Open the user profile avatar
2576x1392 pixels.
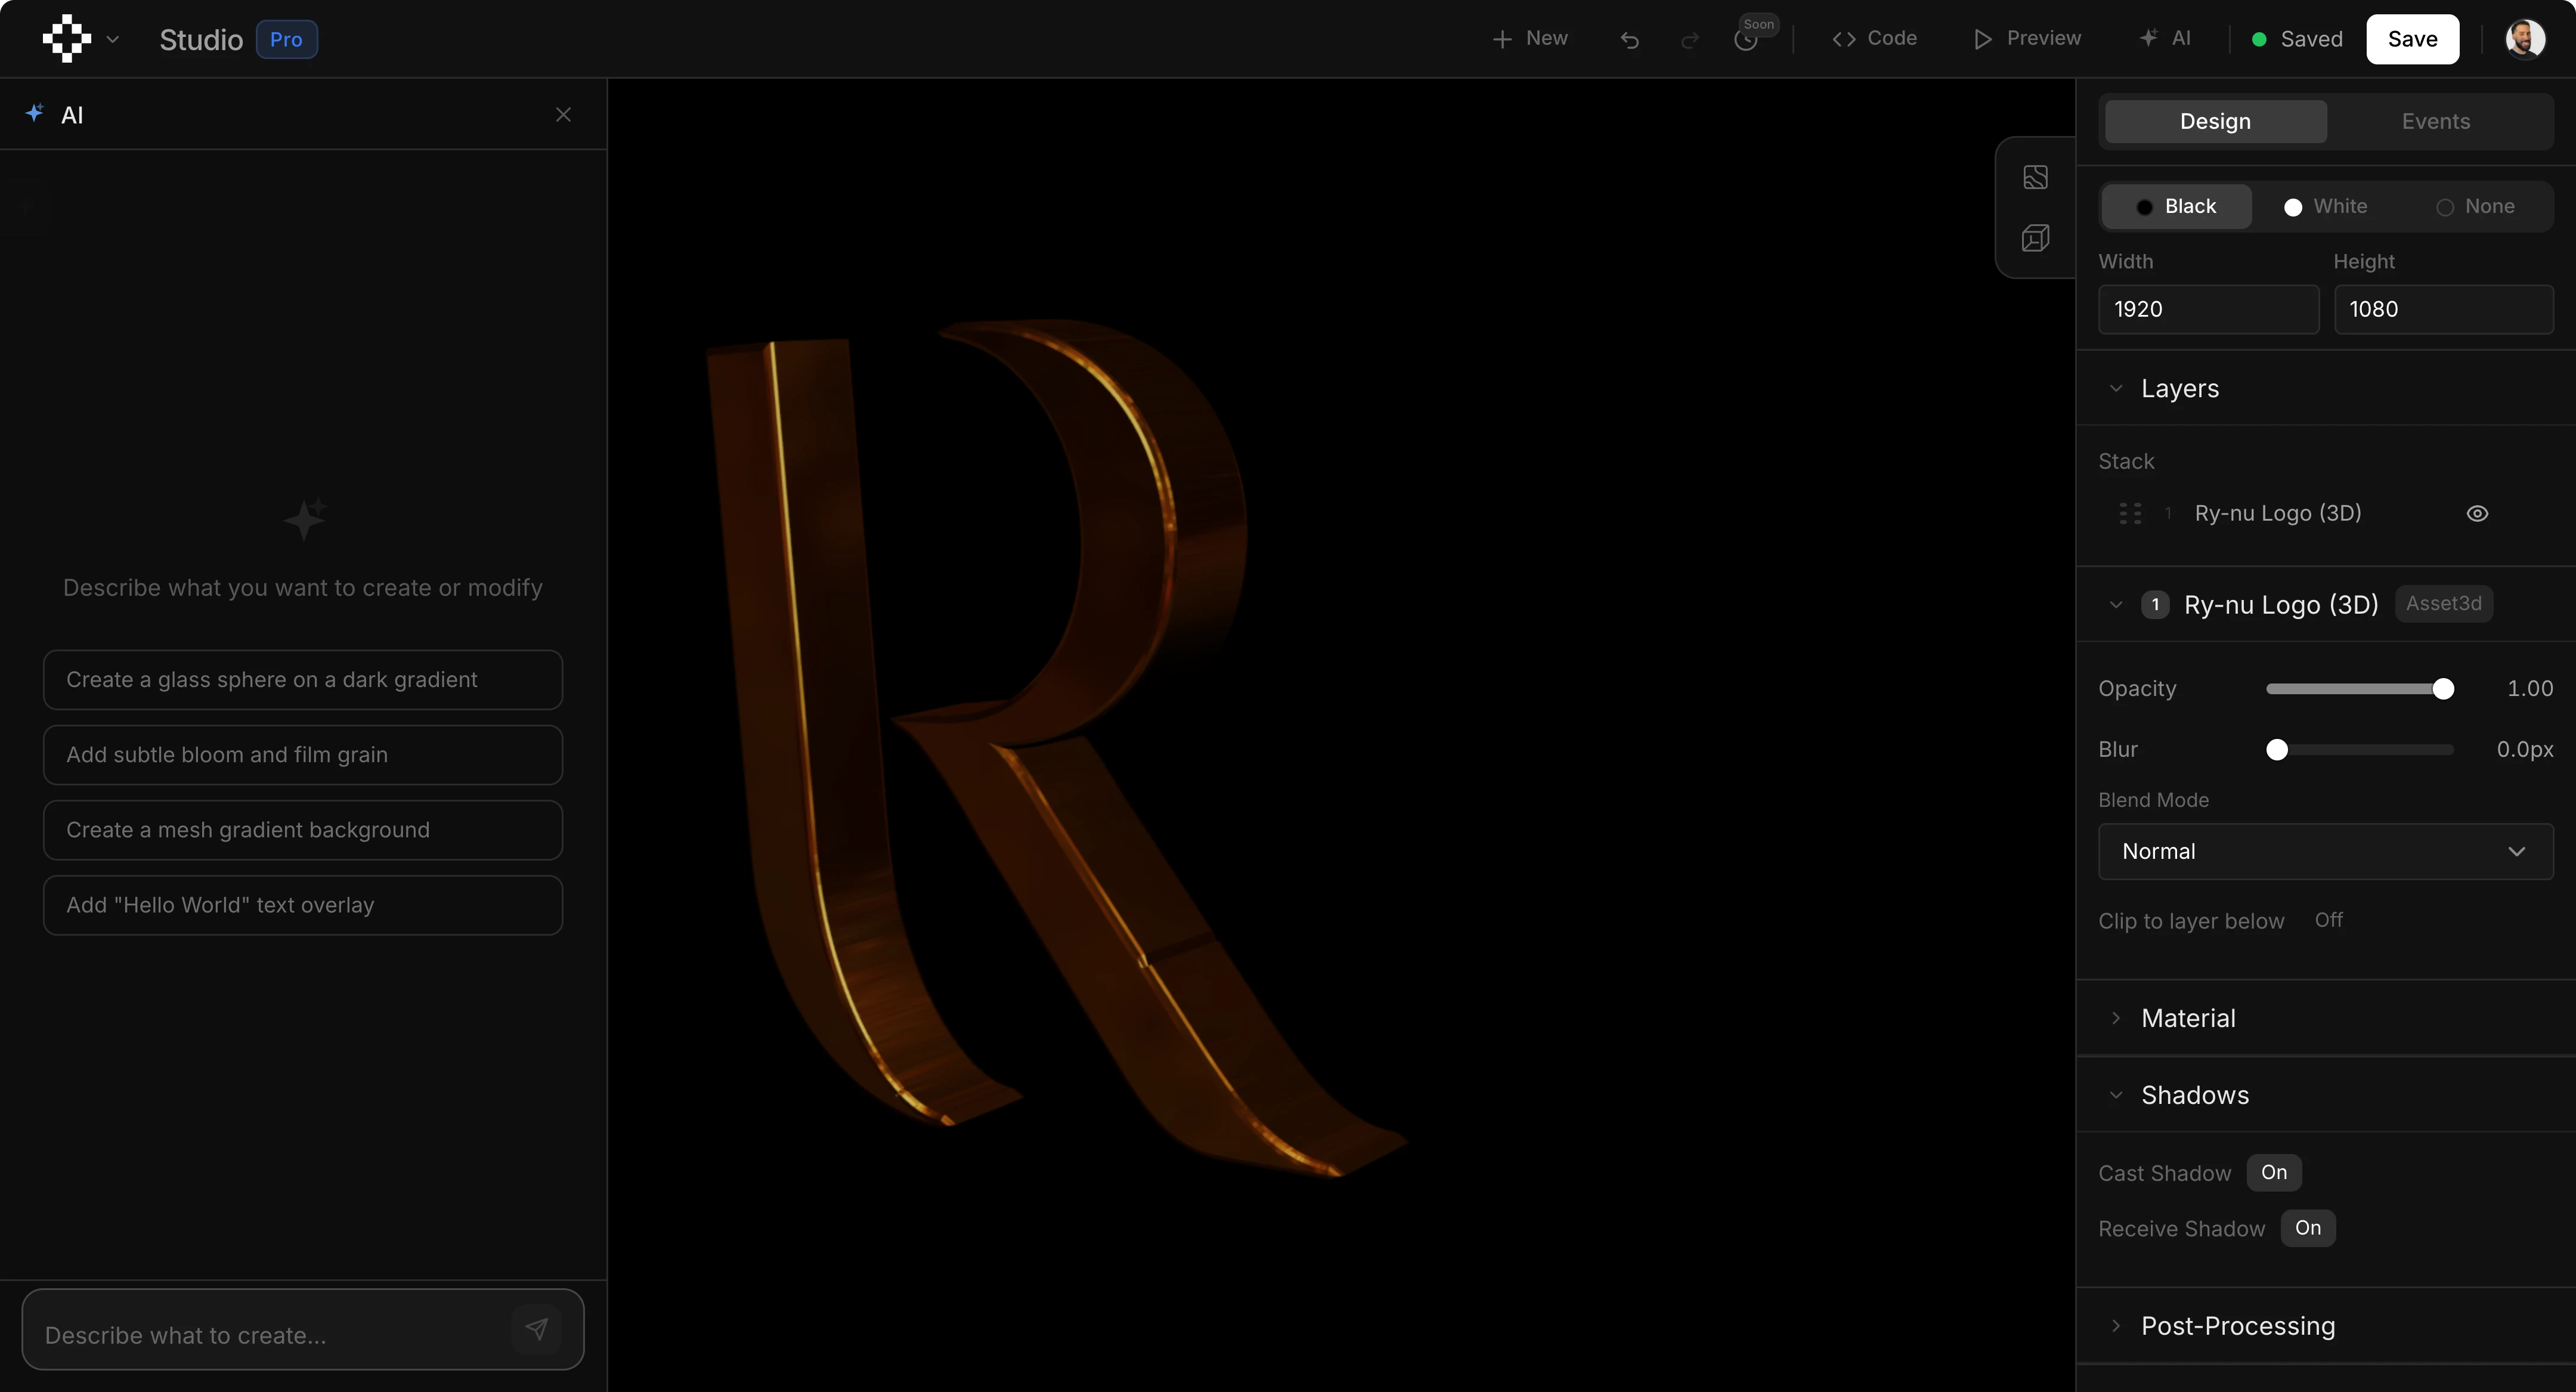[x=2524, y=39]
